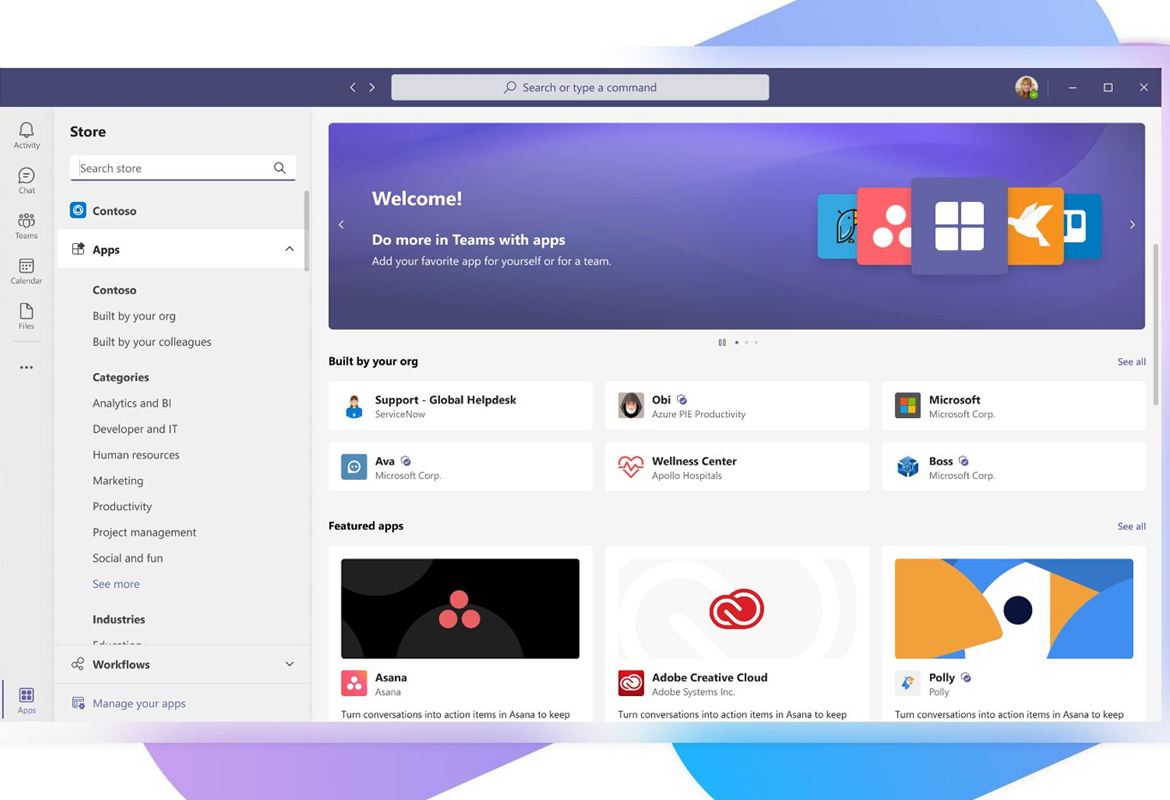1170x800 pixels.
Task: Open the Files icon in sidebar
Action: [x=26, y=316]
